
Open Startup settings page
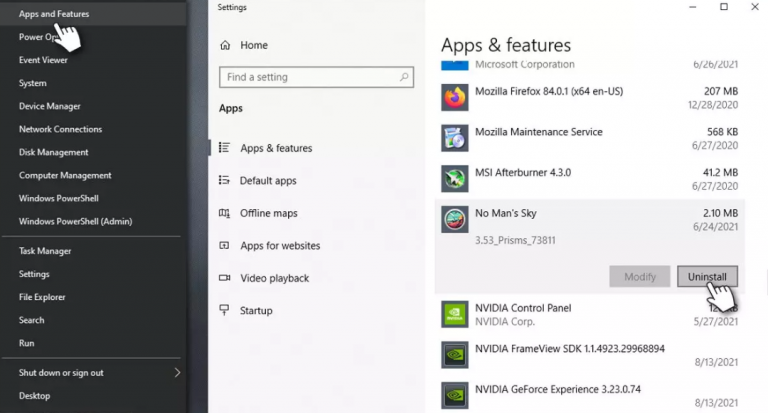256,311
